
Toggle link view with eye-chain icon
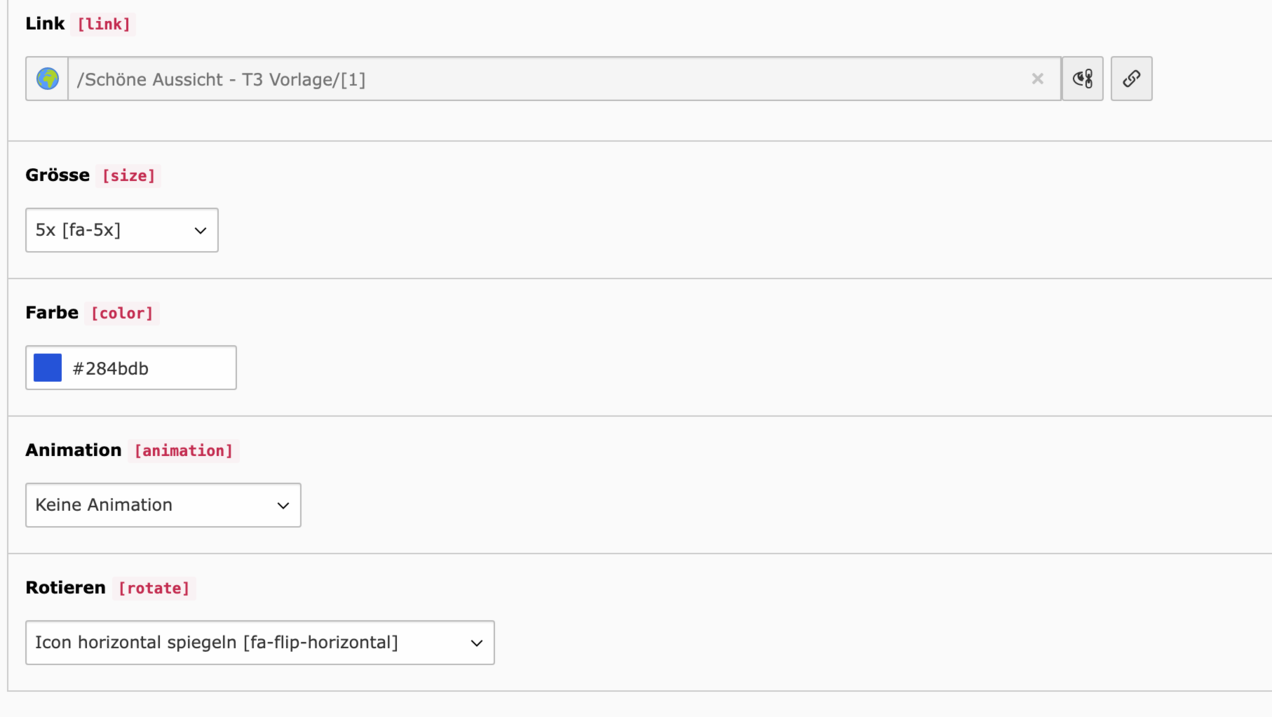[x=1082, y=79]
